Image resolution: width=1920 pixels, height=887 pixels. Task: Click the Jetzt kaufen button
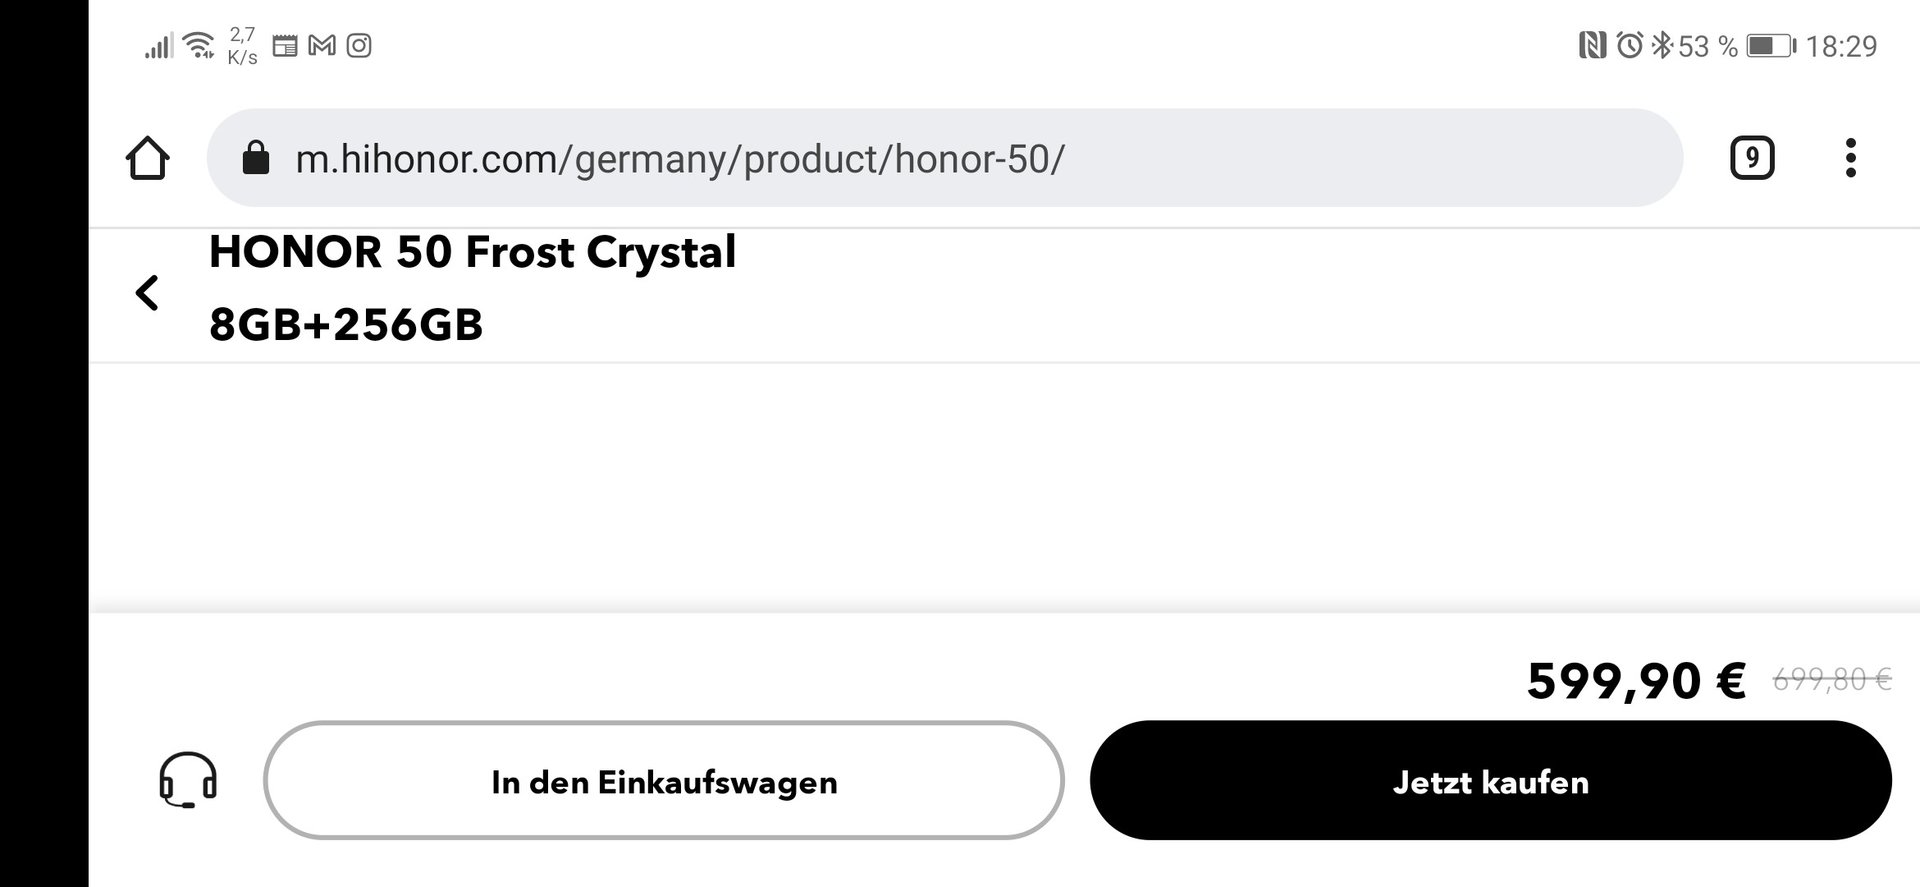tap(1490, 780)
